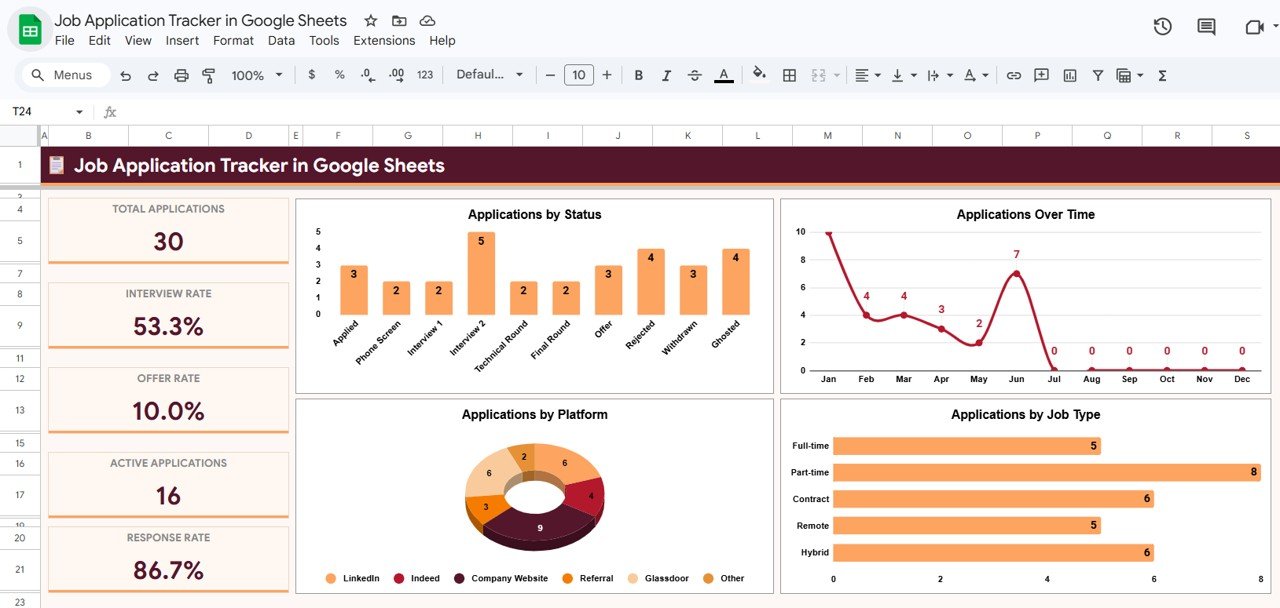The image size is (1280, 608).
Task: Star the Job Application Tracker spreadsheet
Action: 370,20
